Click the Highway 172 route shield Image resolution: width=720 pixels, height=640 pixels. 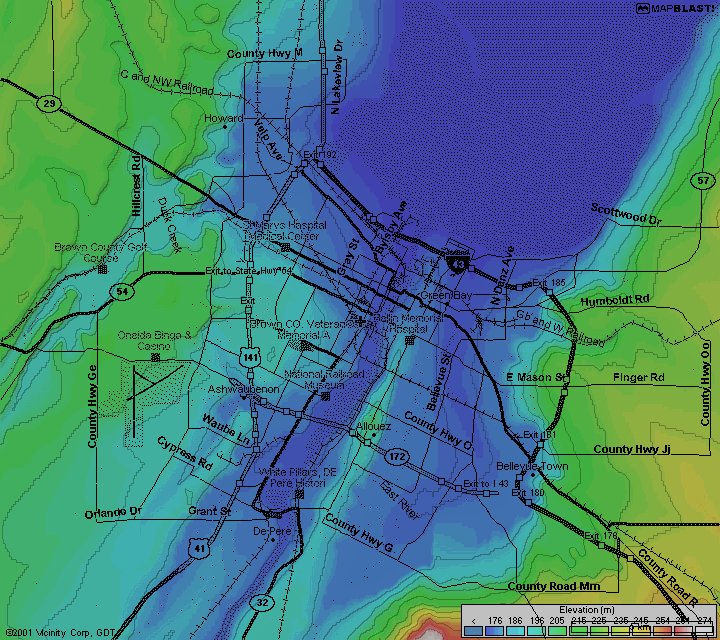coord(397,457)
